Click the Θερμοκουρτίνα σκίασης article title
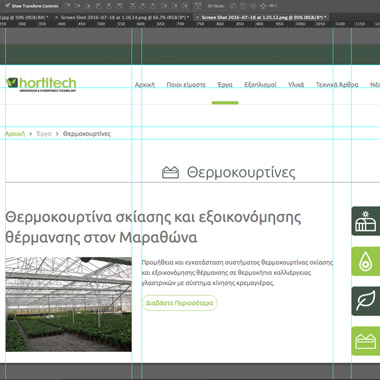The width and height of the screenshot is (380, 380). pos(153,227)
